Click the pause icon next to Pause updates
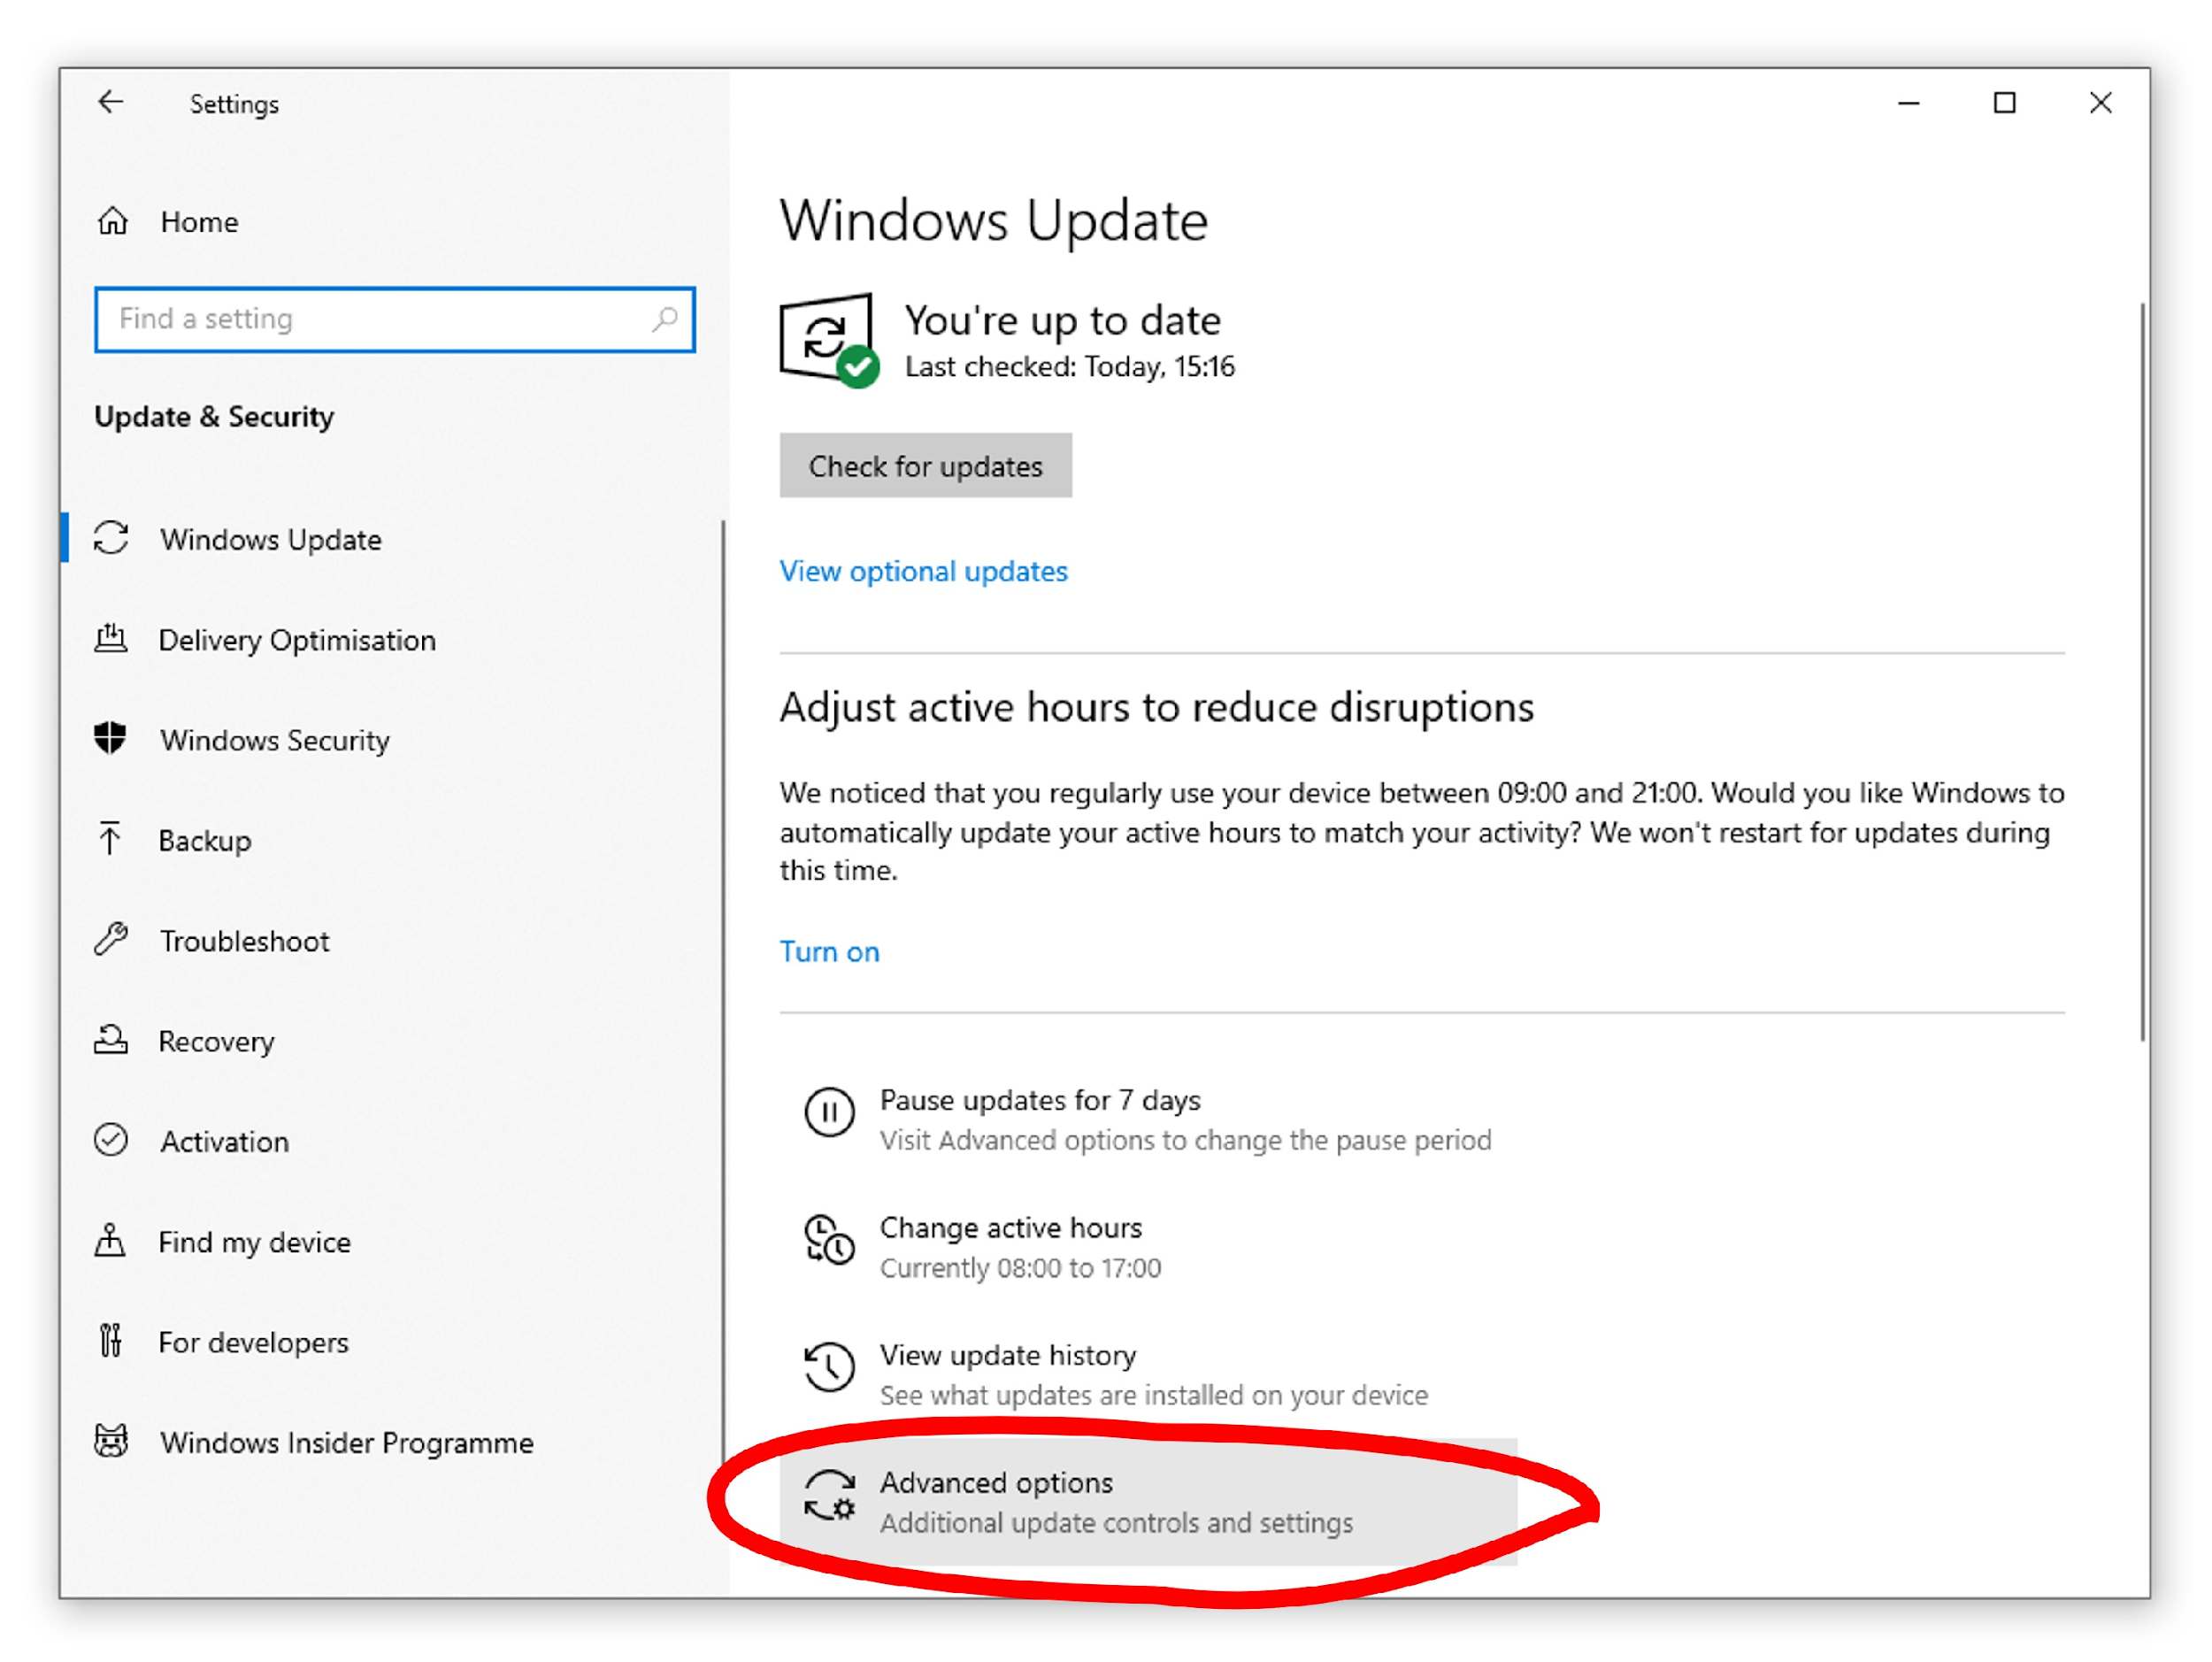2212x1662 pixels. [828, 1113]
